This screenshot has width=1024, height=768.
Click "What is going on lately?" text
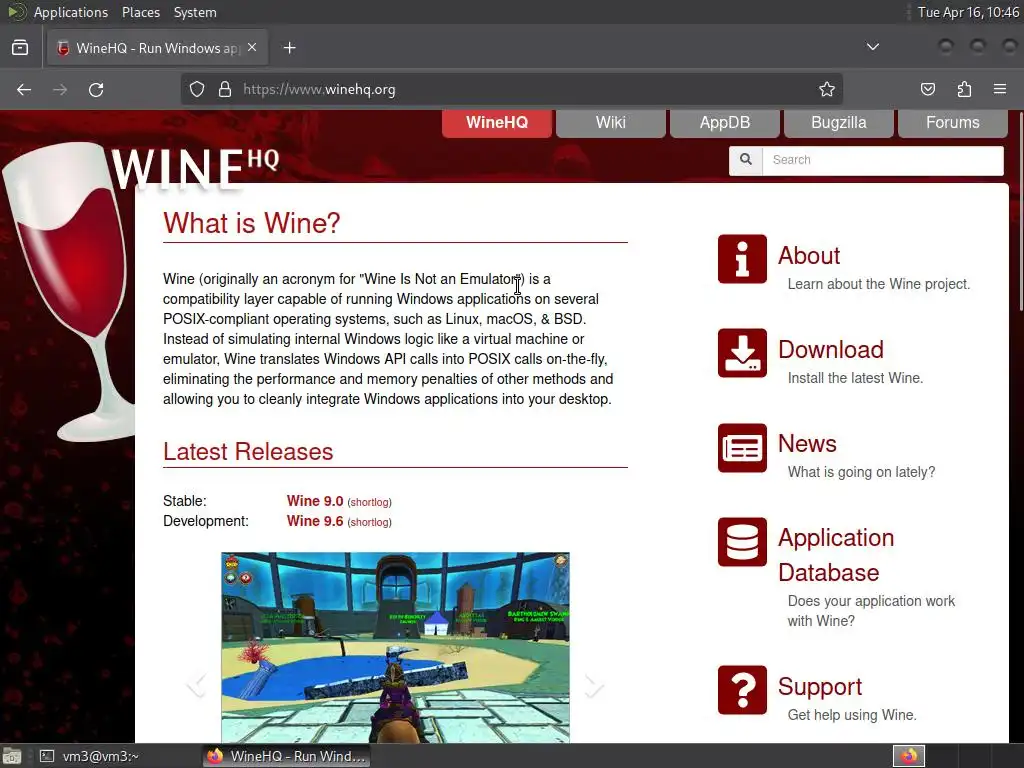[x=861, y=472]
